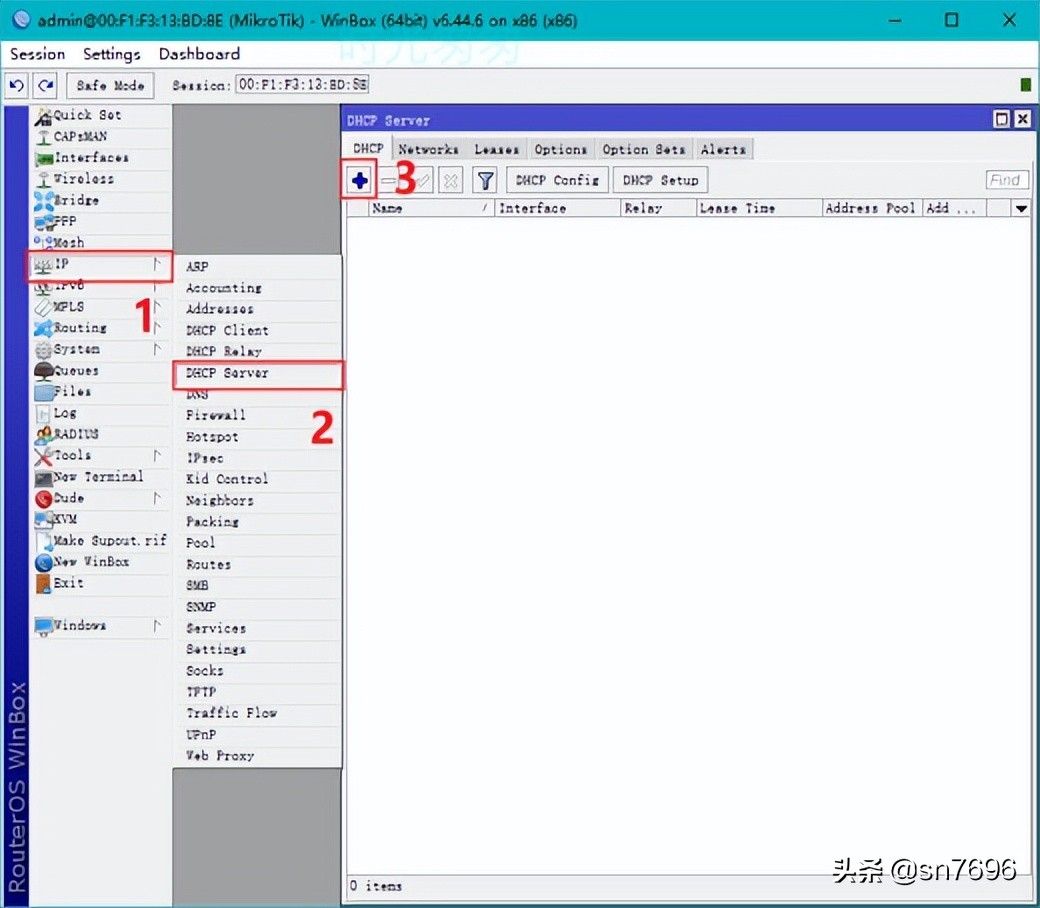Open the Settings menu
The height and width of the screenshot is (908, 1040).
tap(111, 54)
